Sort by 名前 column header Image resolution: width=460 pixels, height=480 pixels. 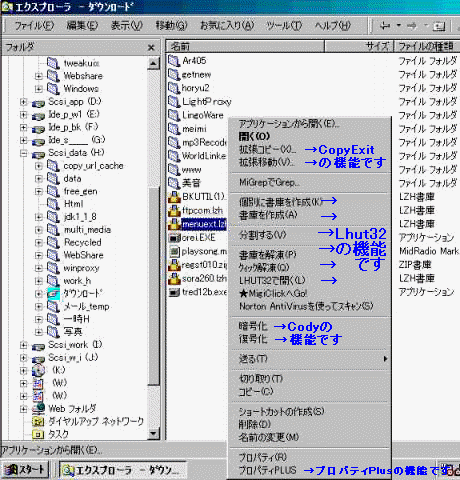pyautogui.click(x=245, y=46)
